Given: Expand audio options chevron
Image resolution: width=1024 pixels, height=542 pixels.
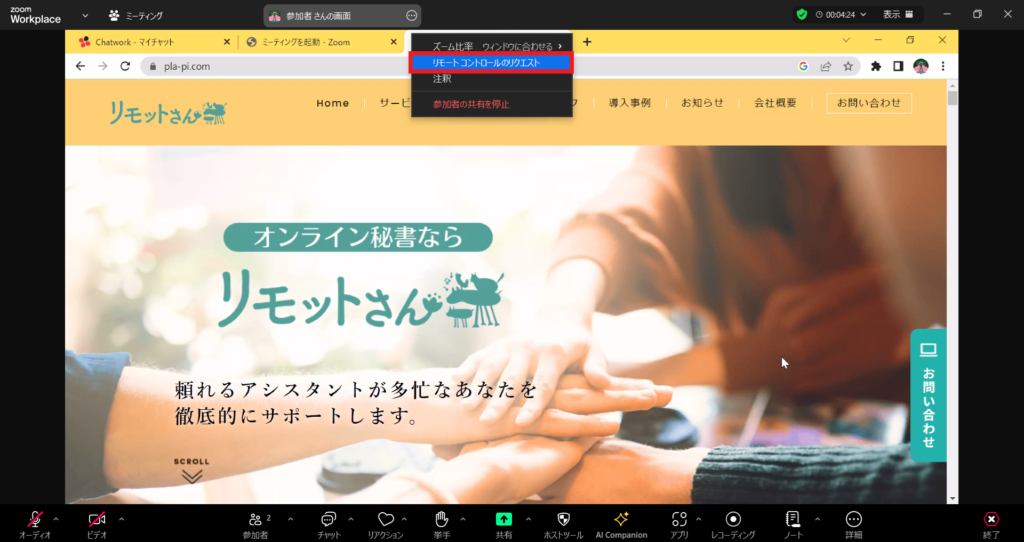Looking at the screenshot, I should [56, 519].
